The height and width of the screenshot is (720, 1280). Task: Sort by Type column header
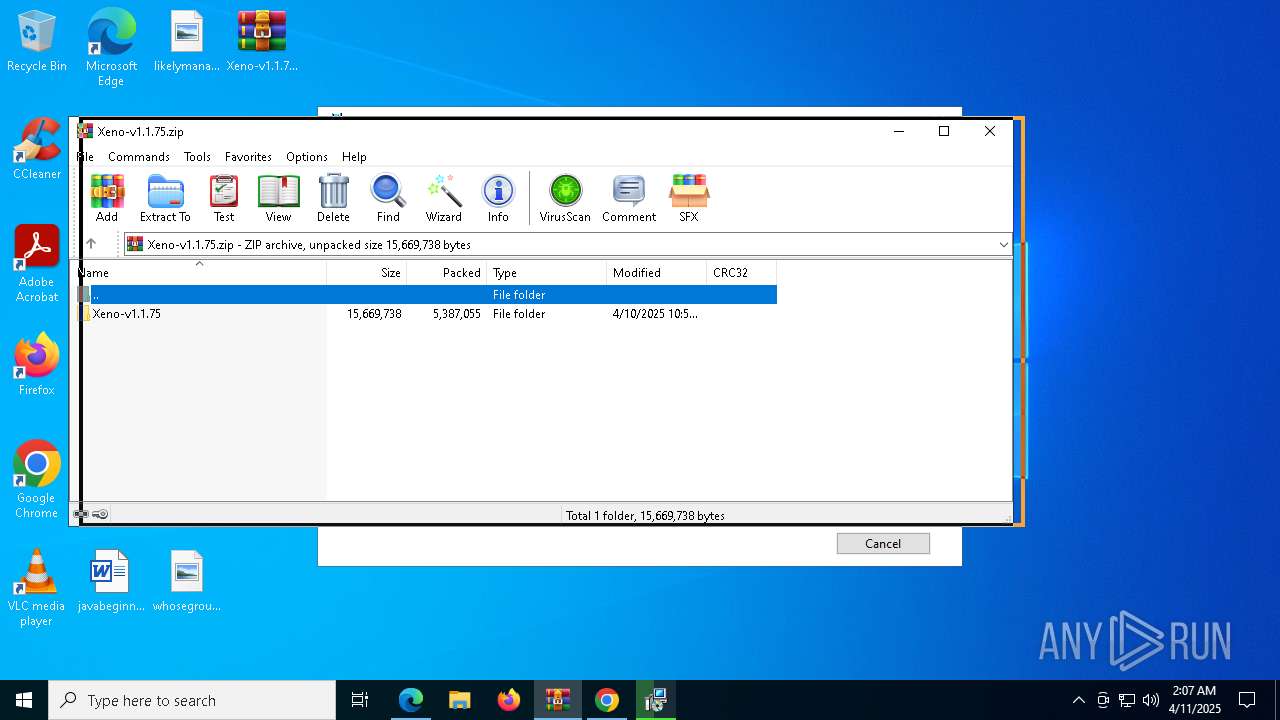click(547, 272)
